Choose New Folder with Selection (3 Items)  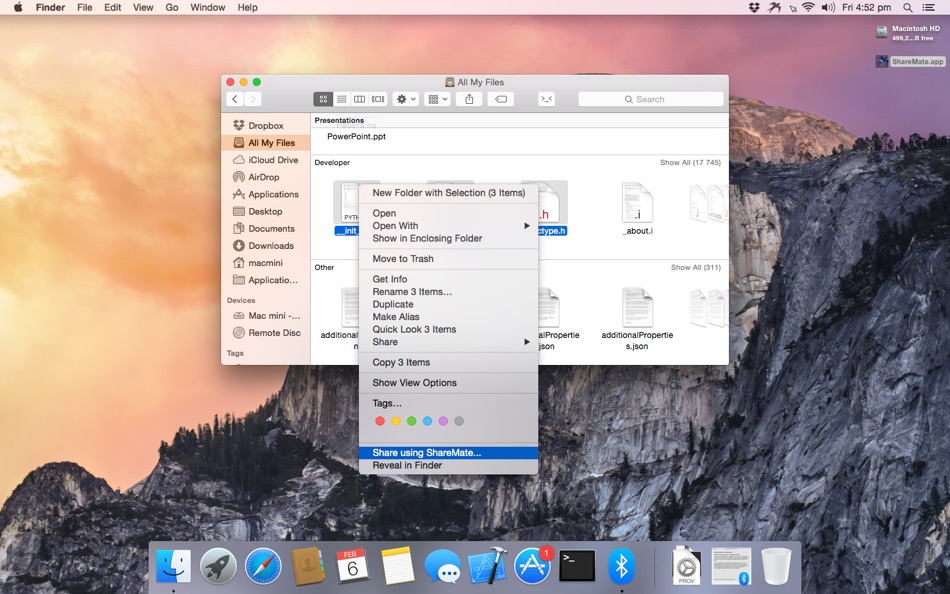[x=448, y=193]
